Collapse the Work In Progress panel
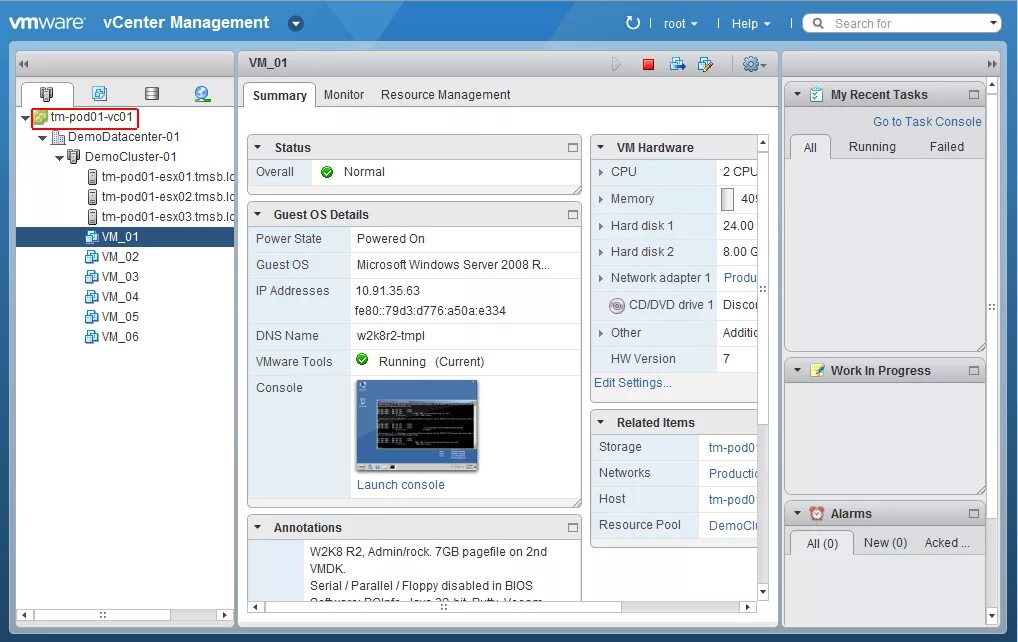The width and height of the screenshot is (1018, 642). pos(797,370)
